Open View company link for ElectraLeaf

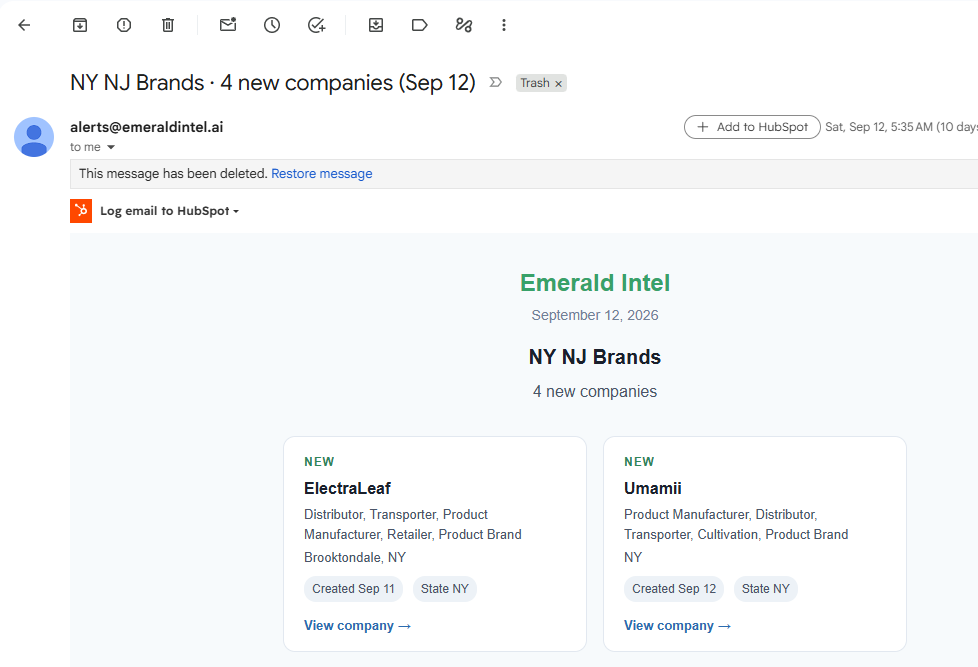357,625
